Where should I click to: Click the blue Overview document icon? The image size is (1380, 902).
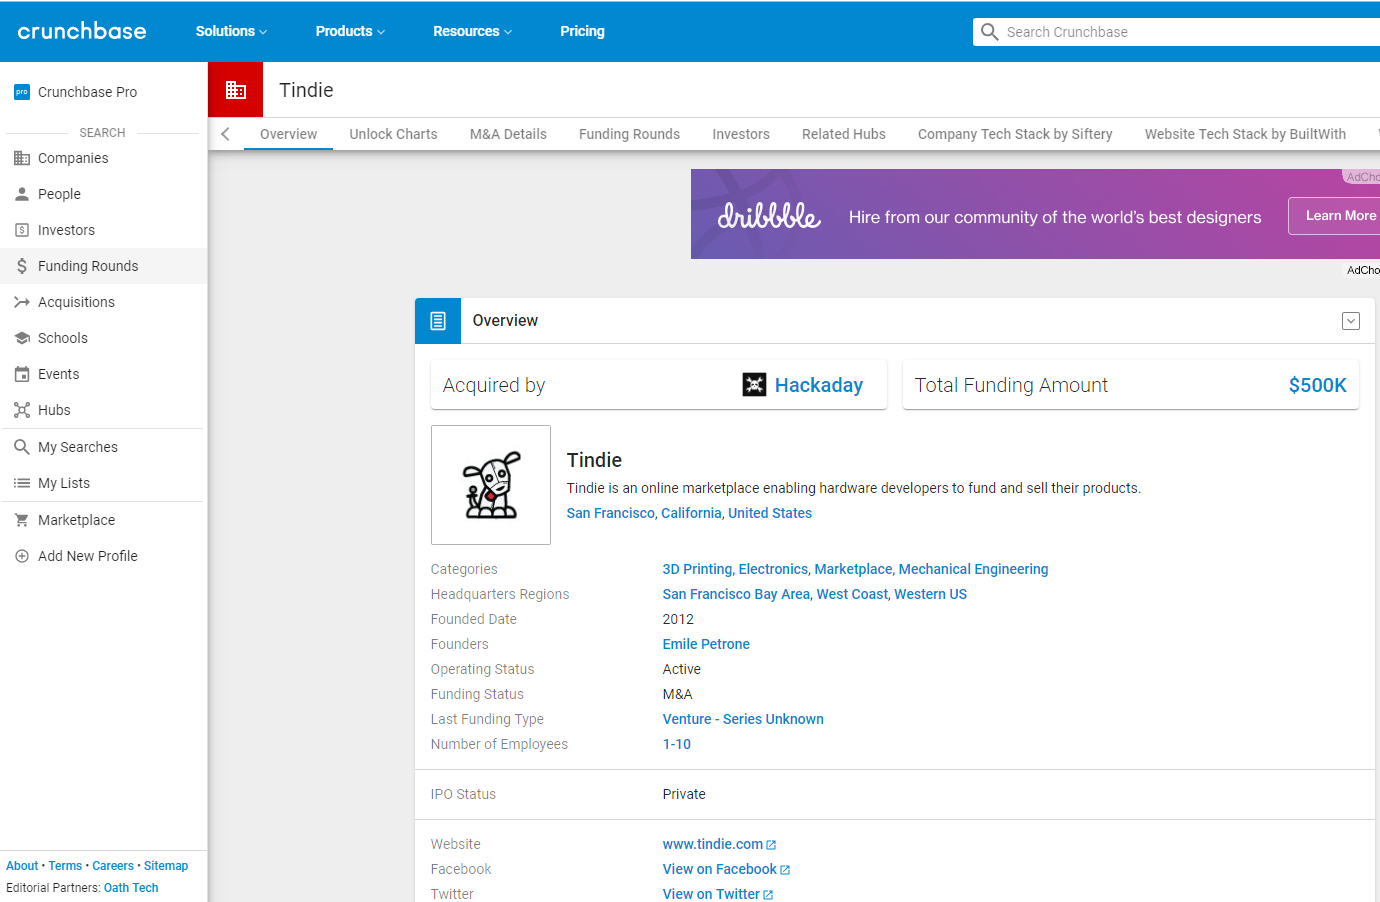(438, 321)
